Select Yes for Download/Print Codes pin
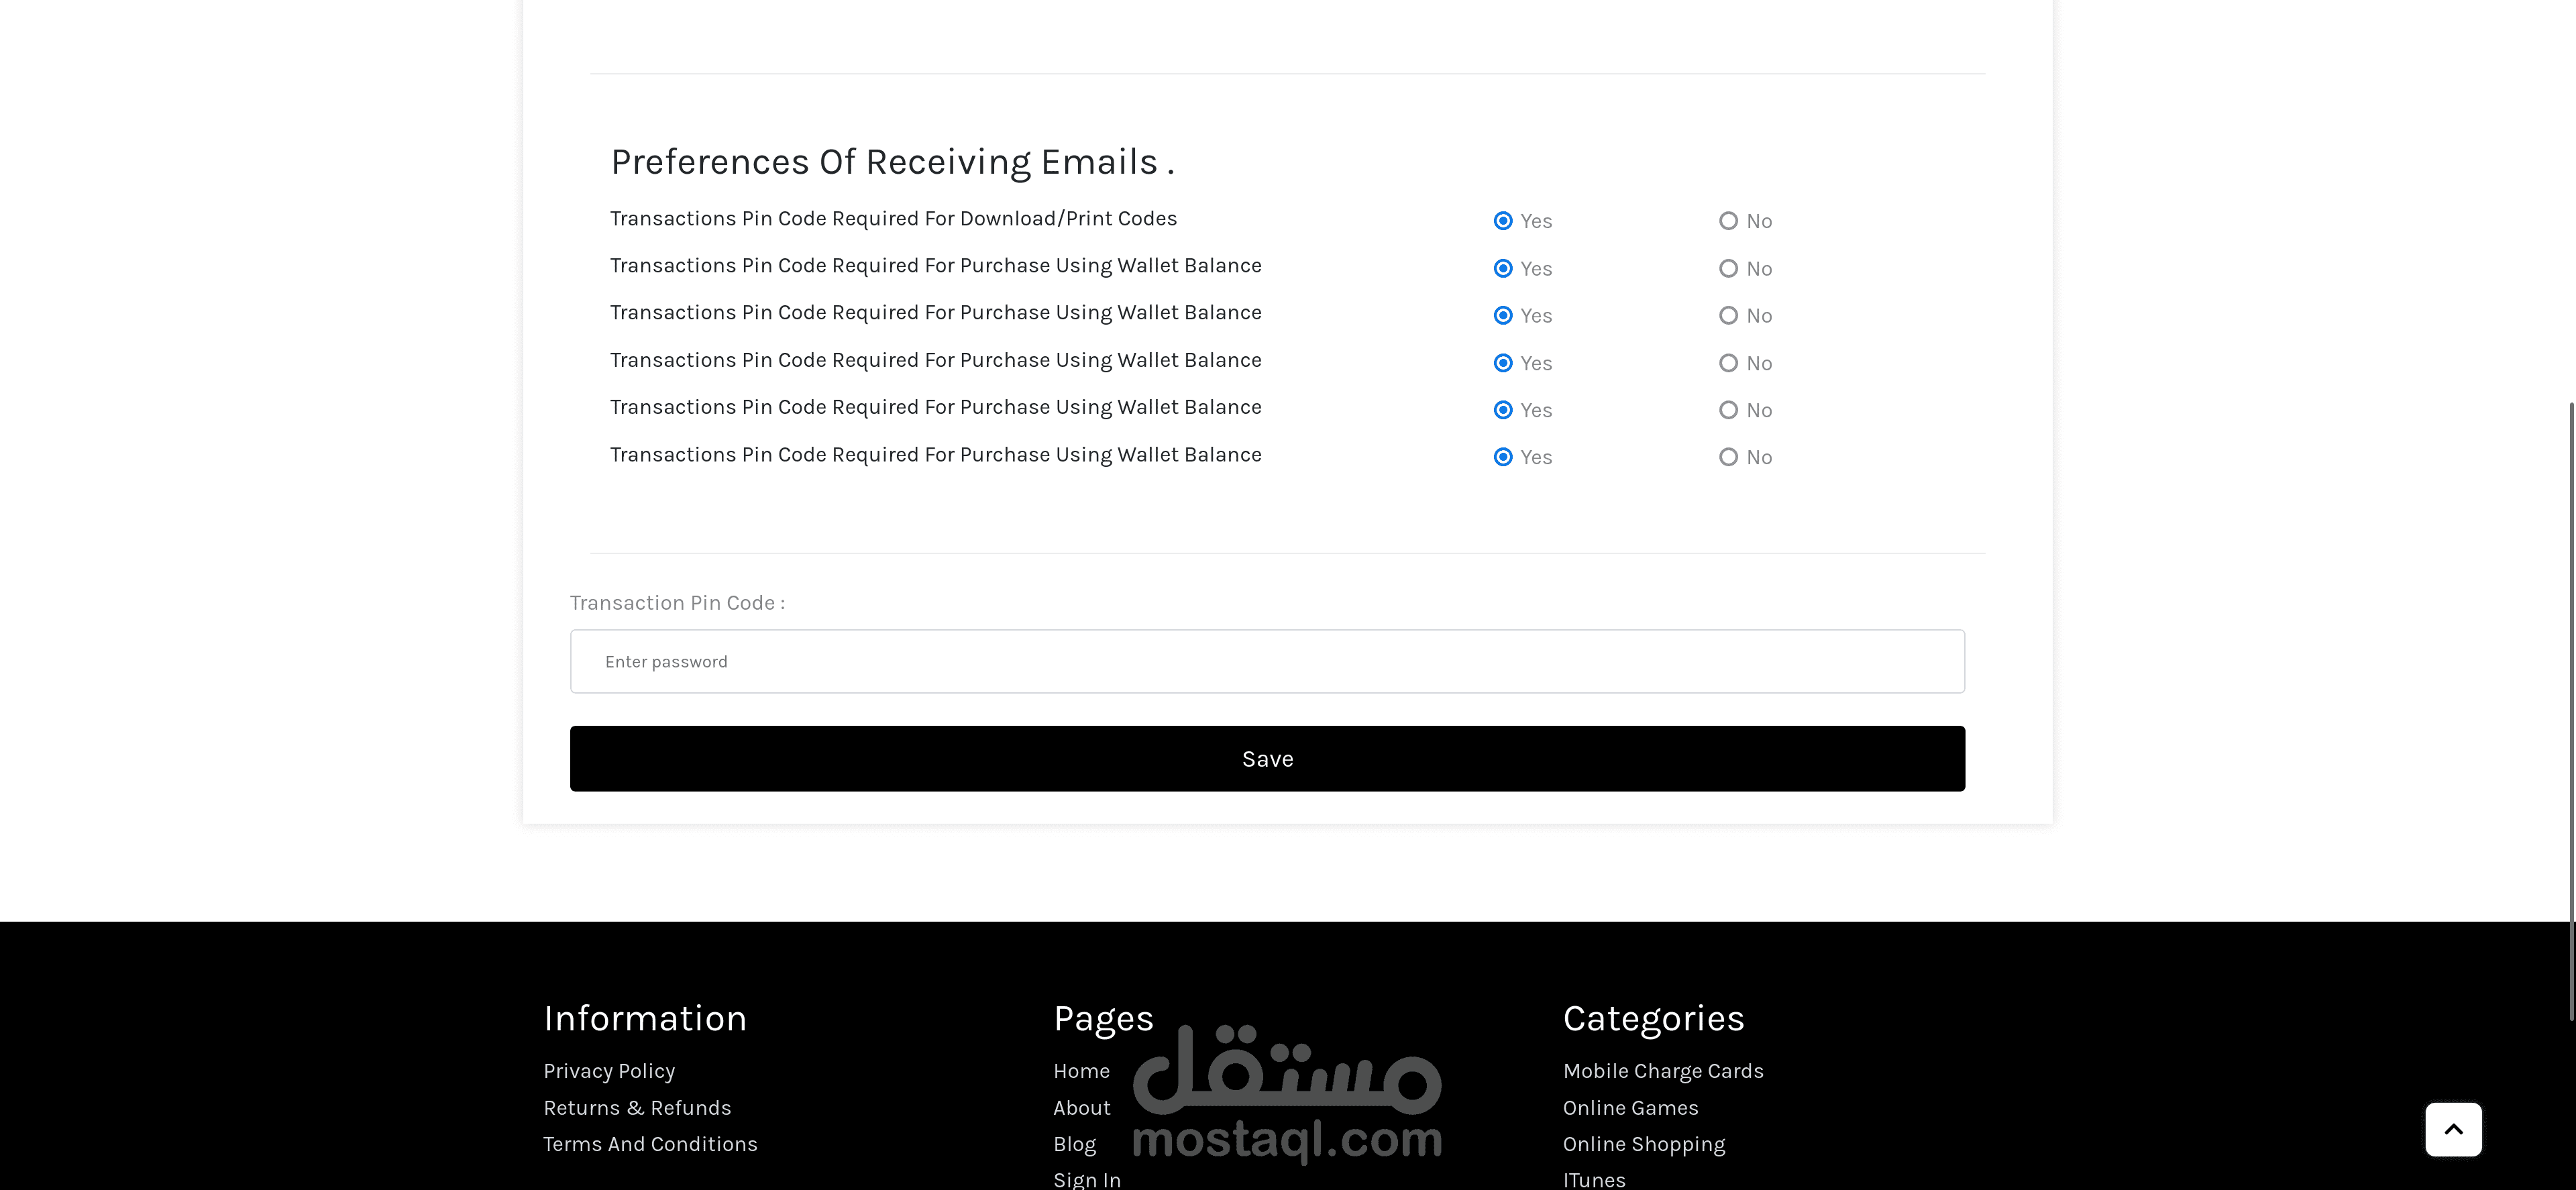 1502,221
